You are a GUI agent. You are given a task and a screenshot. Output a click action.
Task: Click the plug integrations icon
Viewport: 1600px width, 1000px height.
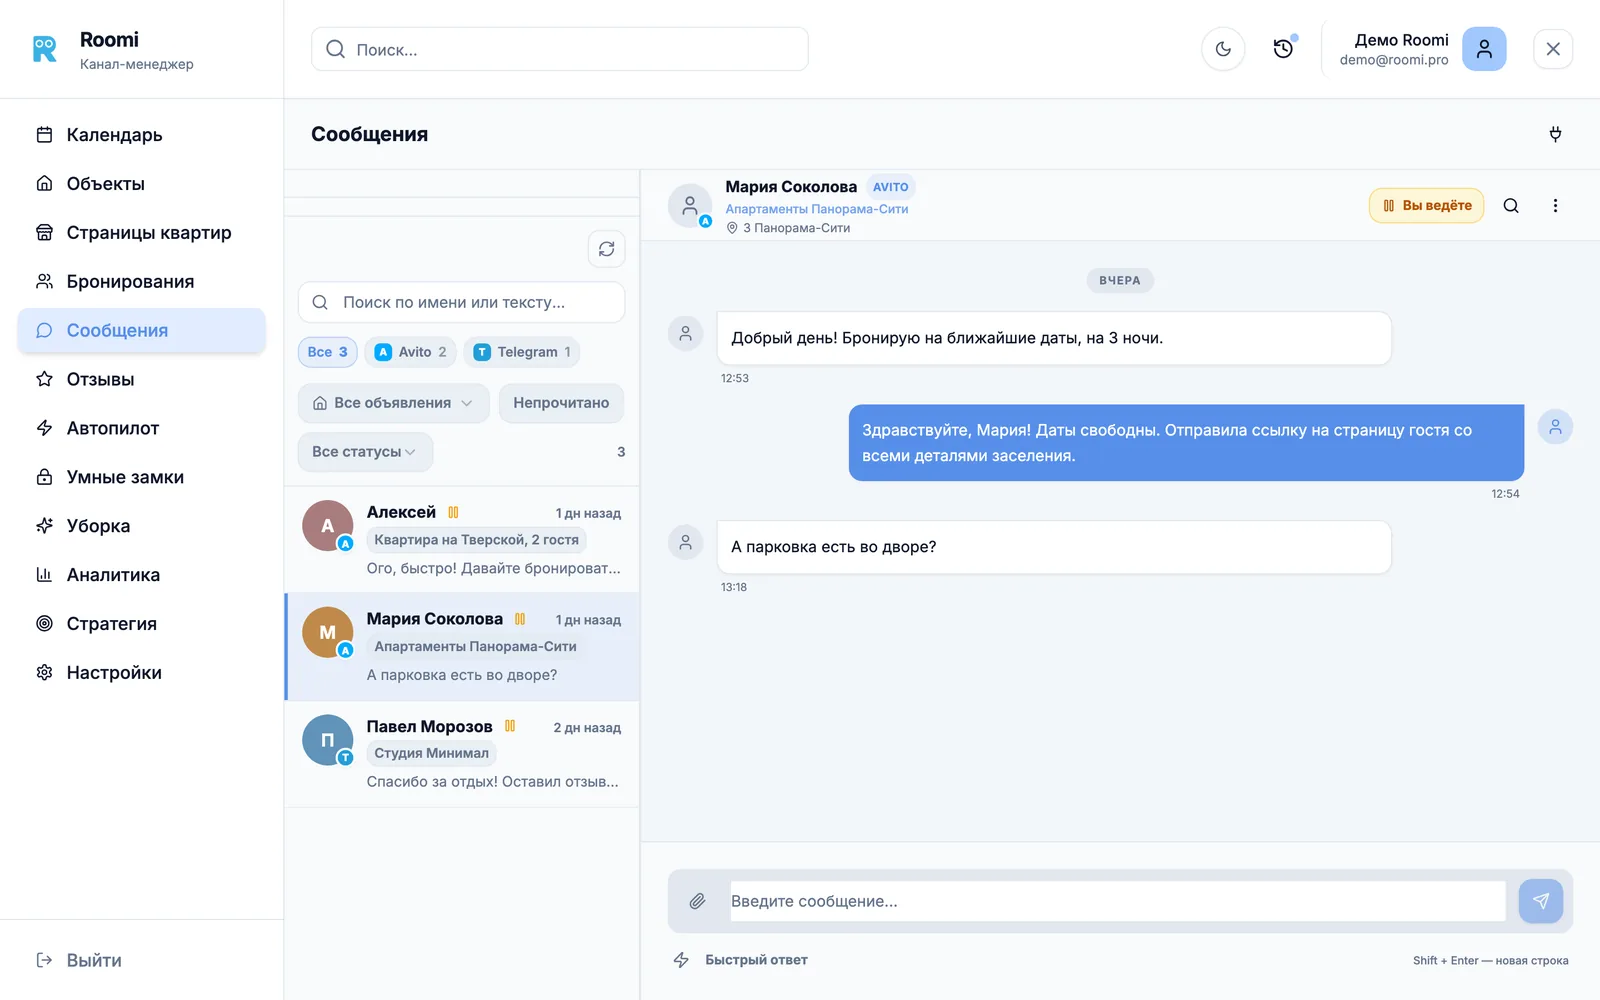click(x=1555, y=134)
